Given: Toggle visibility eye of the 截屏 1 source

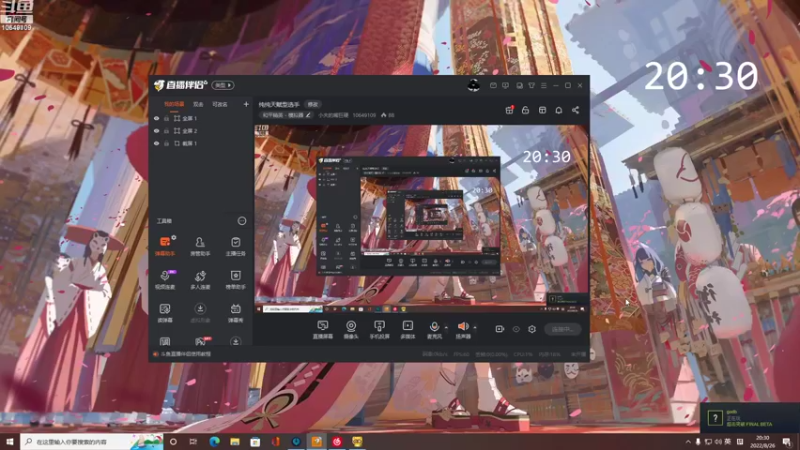Looking at the screenshot, I should pos(157,144).
